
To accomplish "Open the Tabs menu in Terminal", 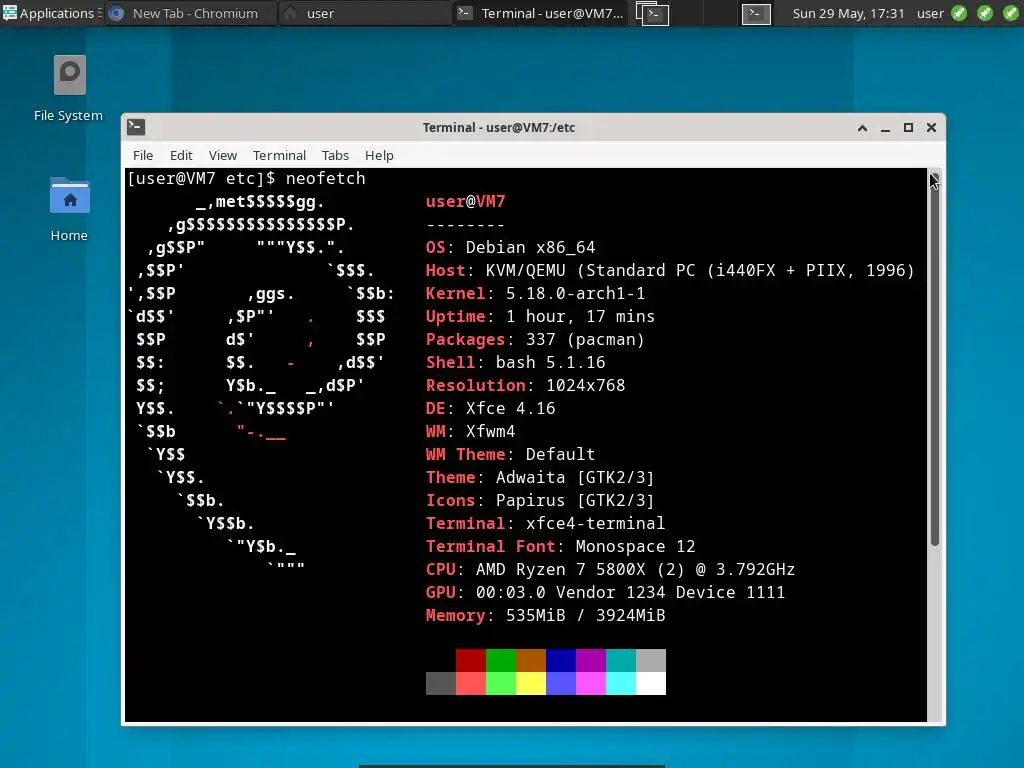I will click(x=335, y=155).
